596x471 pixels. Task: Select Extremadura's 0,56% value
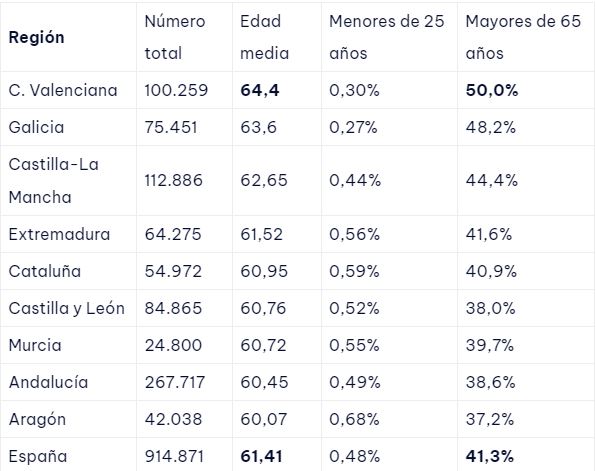click(x=354, y=234)
